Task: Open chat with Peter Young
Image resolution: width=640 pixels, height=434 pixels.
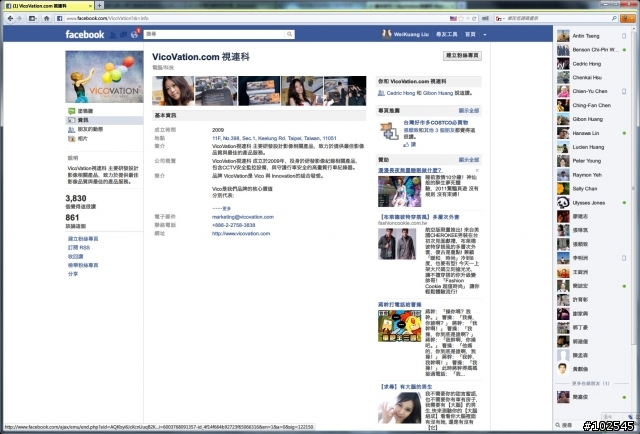Action: click(x=591, y=161)
